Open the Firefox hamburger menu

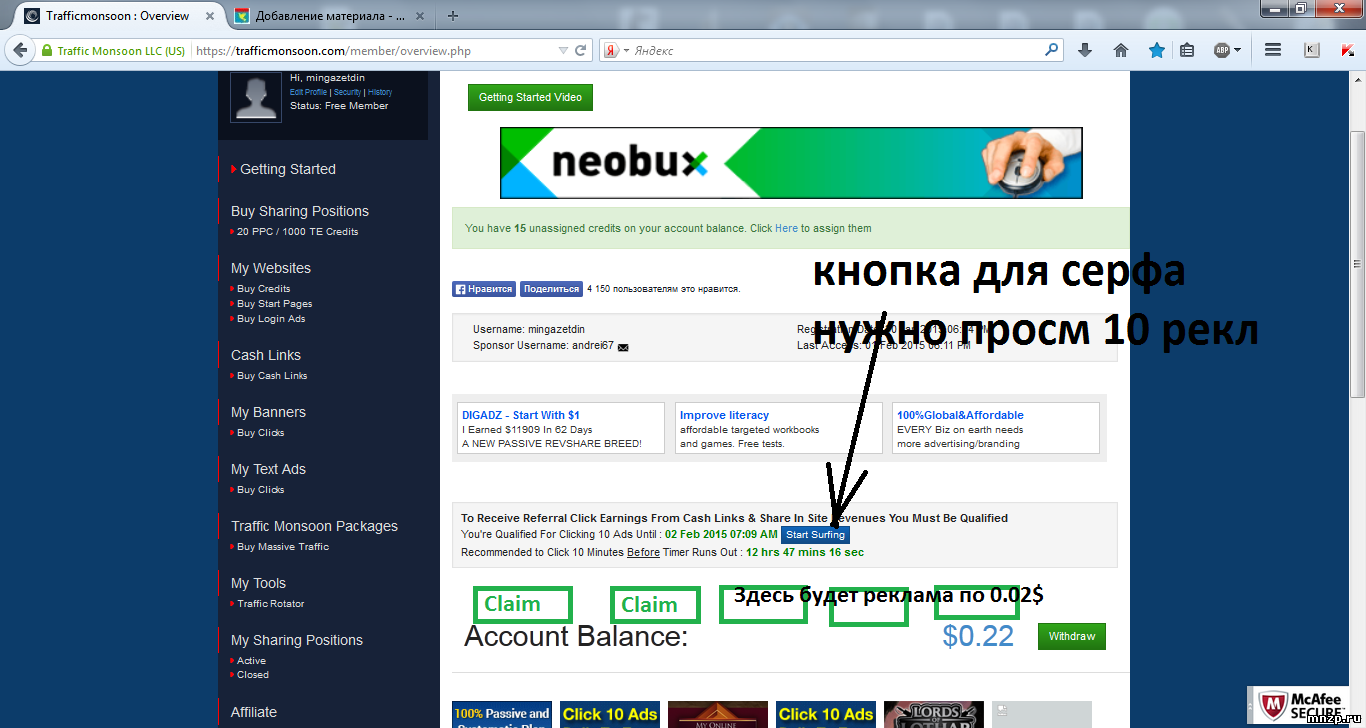1273,50
